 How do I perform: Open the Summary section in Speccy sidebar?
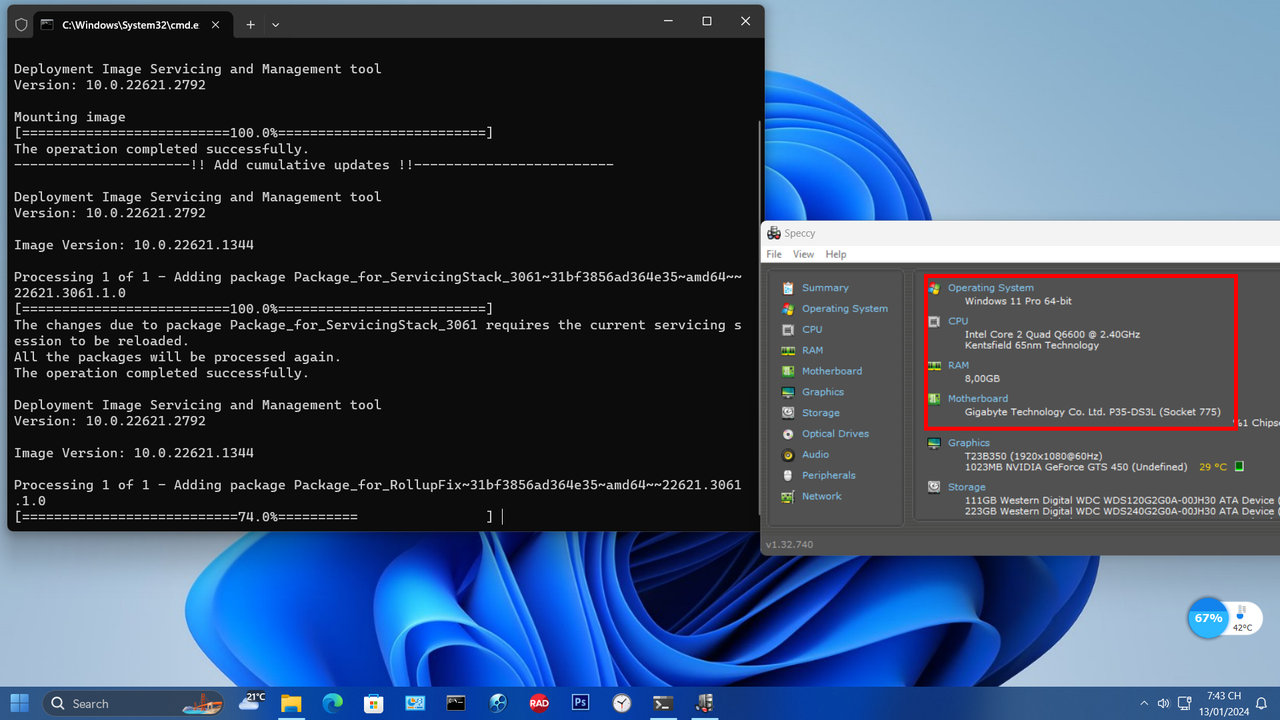pyautogui.click(x=825, y=288)
